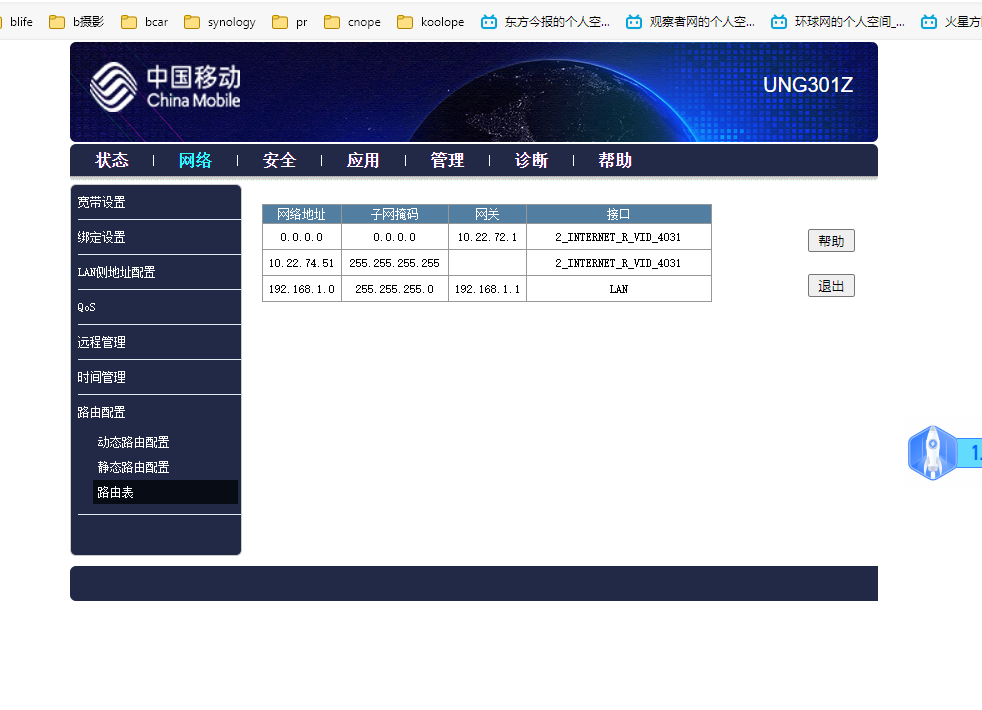Go to the 管理 tab
Viewport: 982px width, 710px height.
click(447, 160)
